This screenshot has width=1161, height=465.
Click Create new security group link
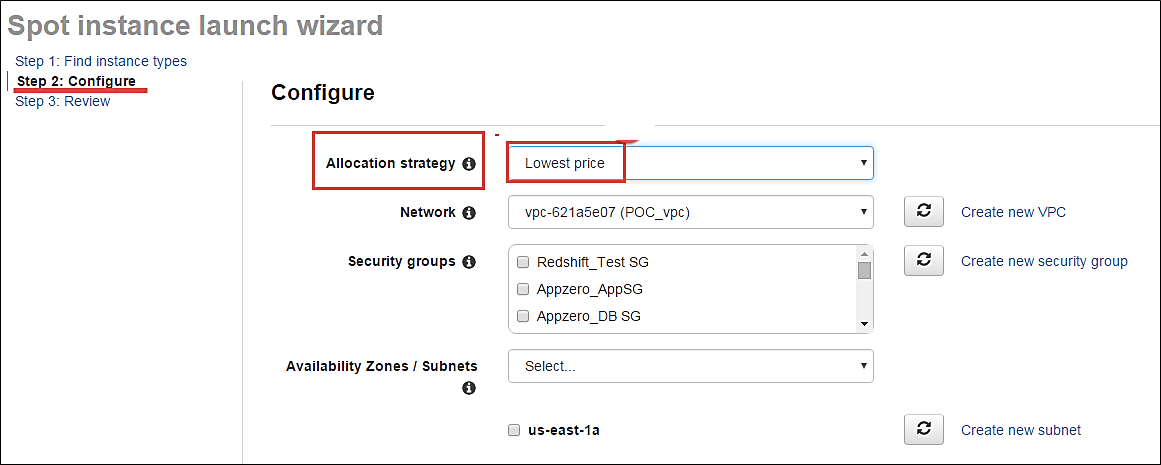(1044, 261)
